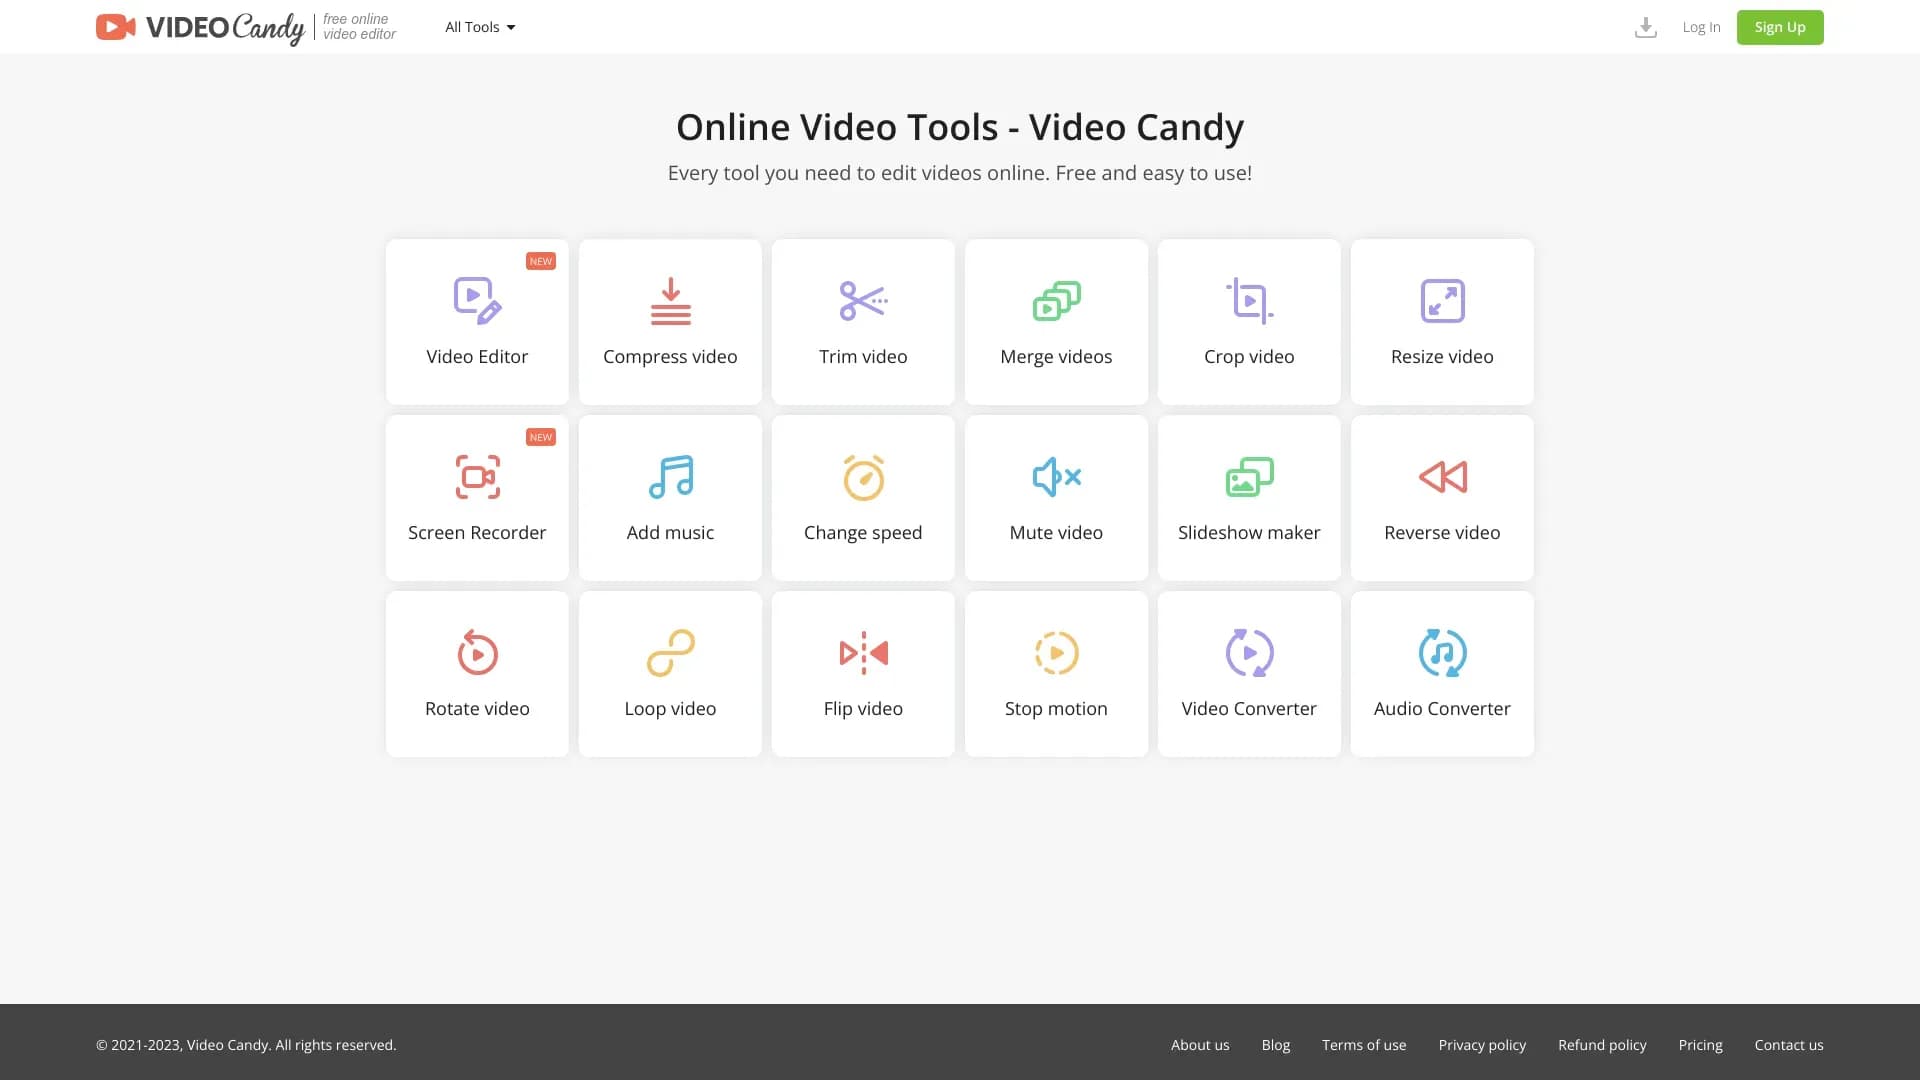Open the Video Editor tool icon
The image size is (1920, 1080).
point(477,301)
